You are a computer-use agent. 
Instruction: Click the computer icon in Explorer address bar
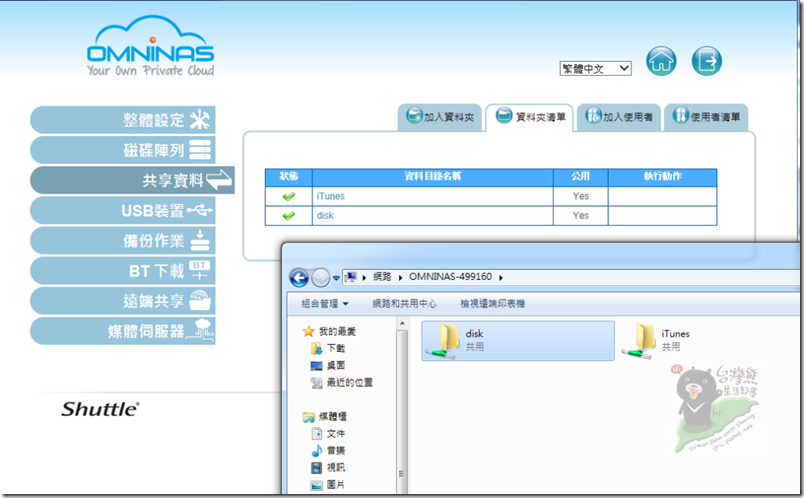pos(351,277)
